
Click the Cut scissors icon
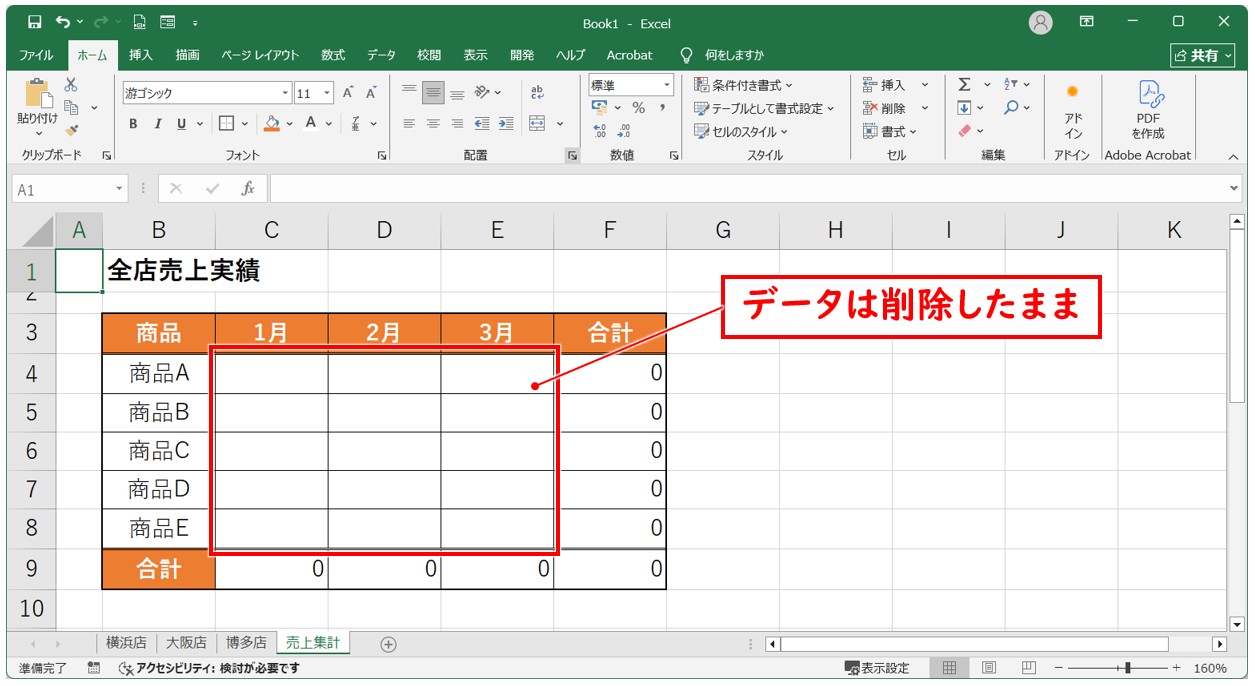click(71, 86)
